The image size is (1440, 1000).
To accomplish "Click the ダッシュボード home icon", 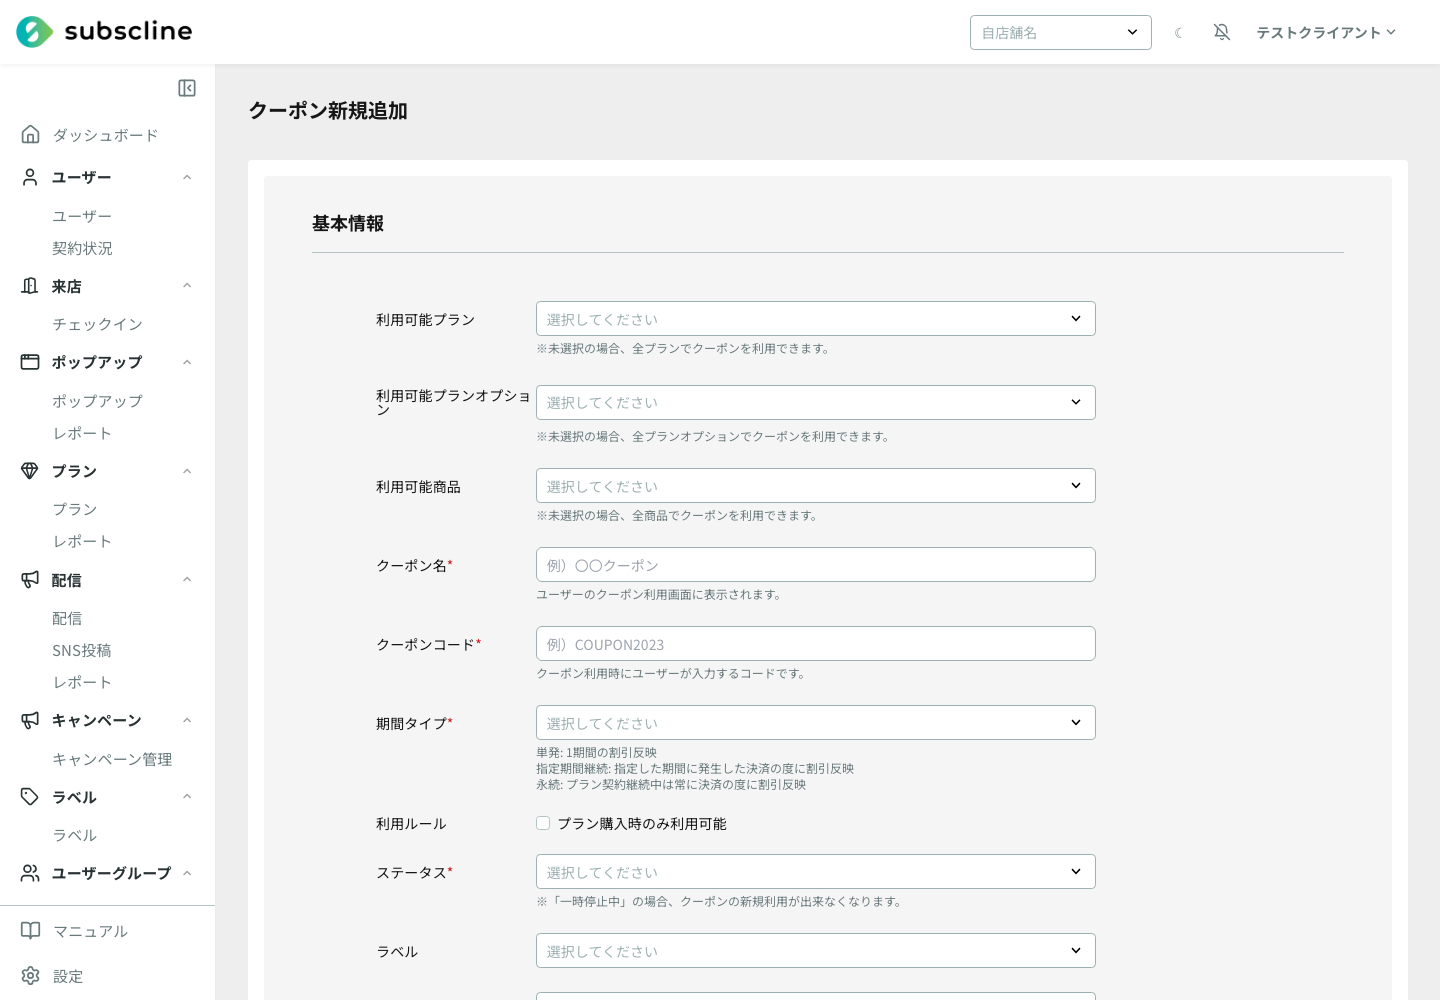I will 31,134.
